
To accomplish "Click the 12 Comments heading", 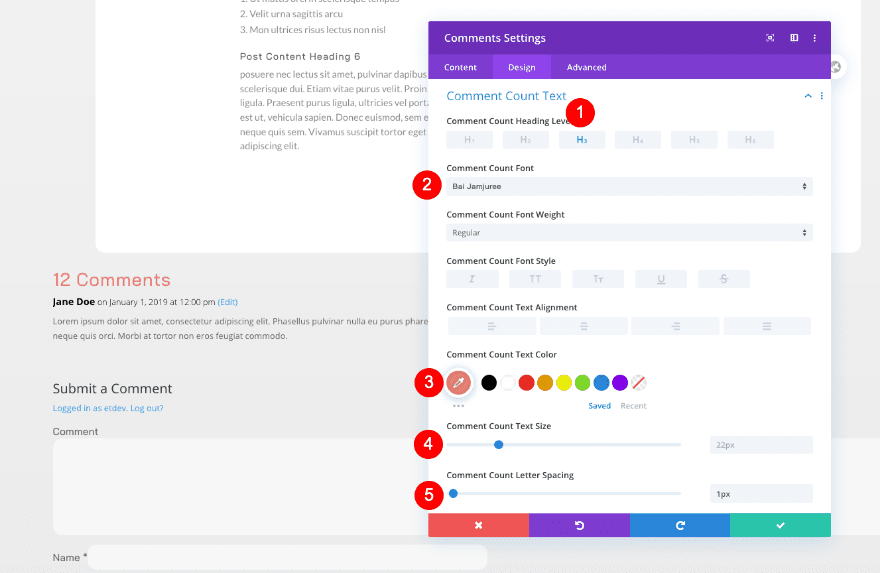I will tap(111, 279).
